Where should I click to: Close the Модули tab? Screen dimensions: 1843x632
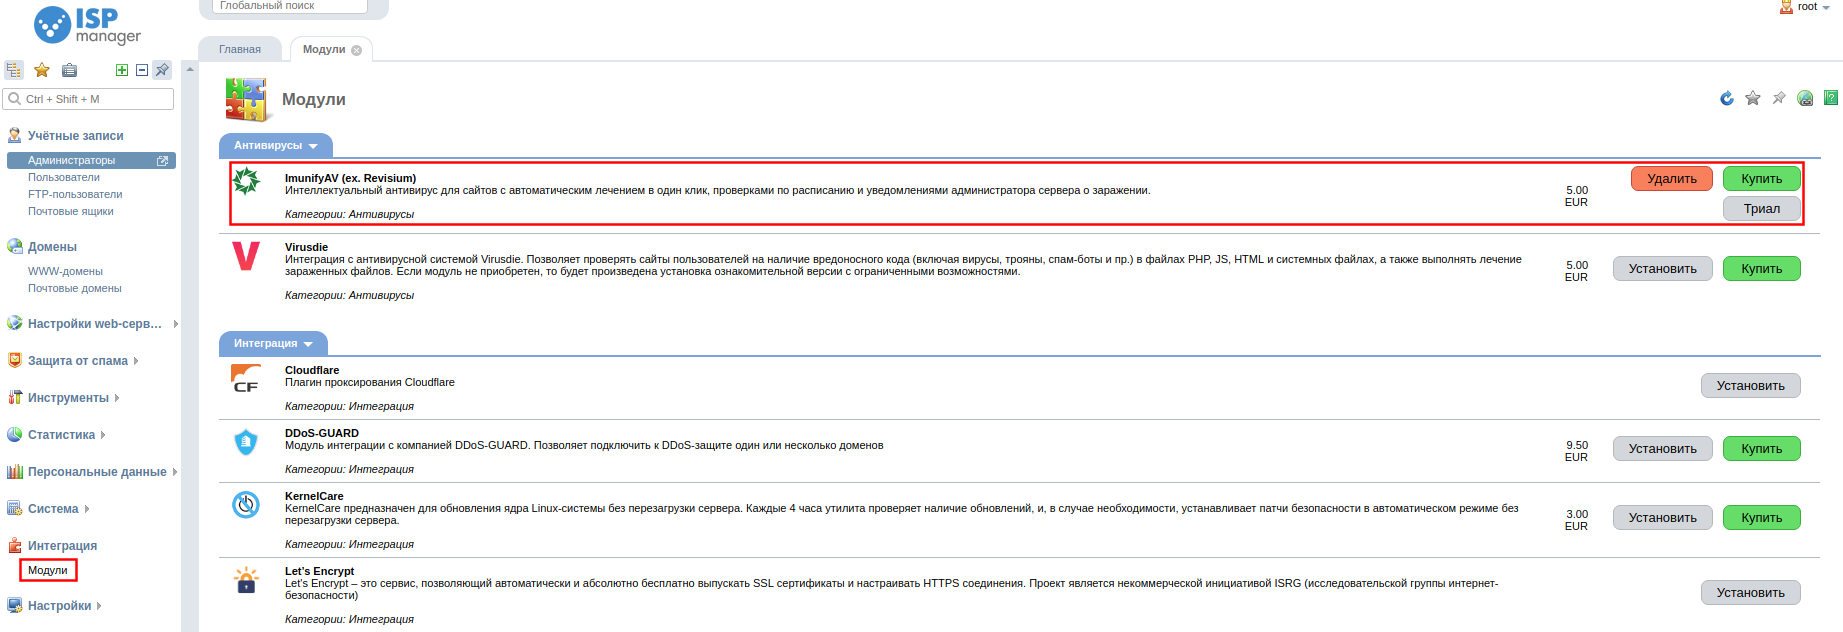[357, 50]
